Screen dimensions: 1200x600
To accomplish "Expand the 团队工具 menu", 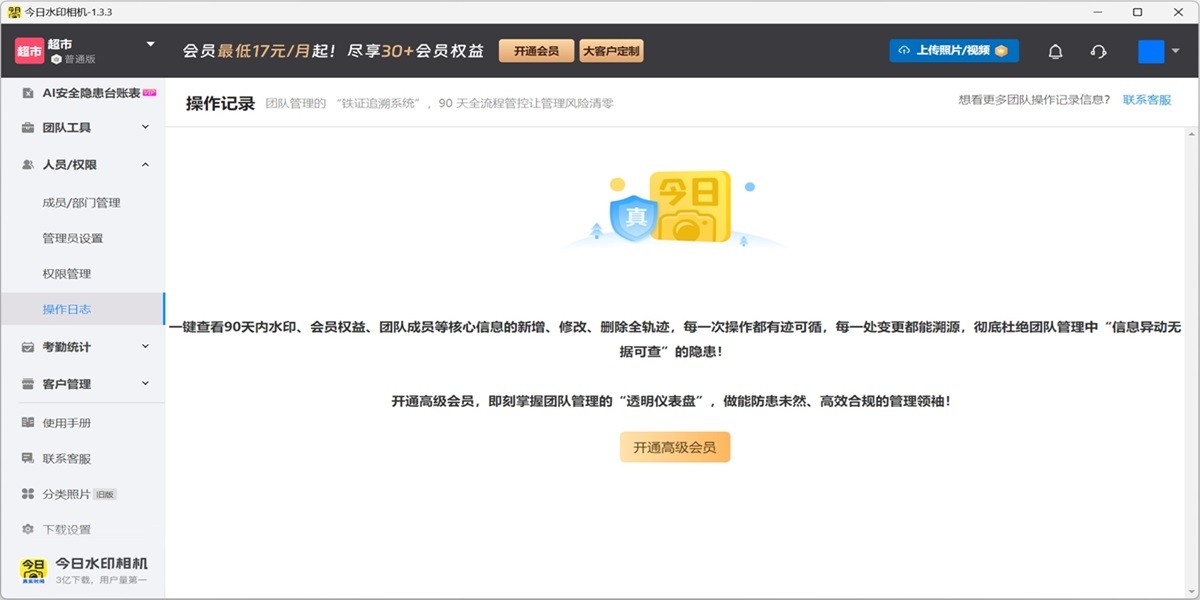I will (145, 127).
